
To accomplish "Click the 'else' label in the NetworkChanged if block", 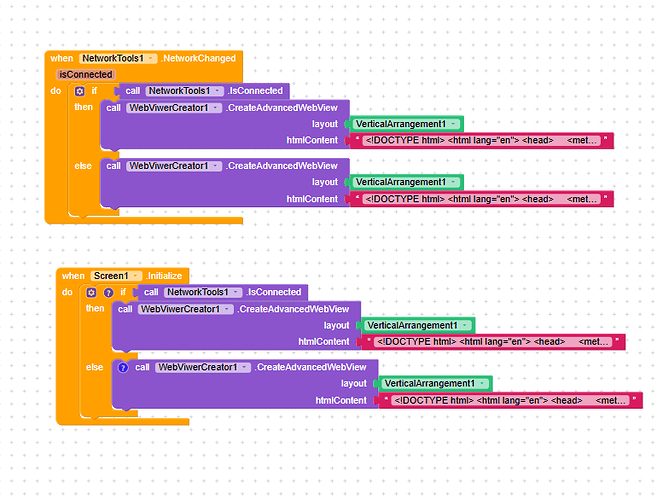I will tap(83, 166).
